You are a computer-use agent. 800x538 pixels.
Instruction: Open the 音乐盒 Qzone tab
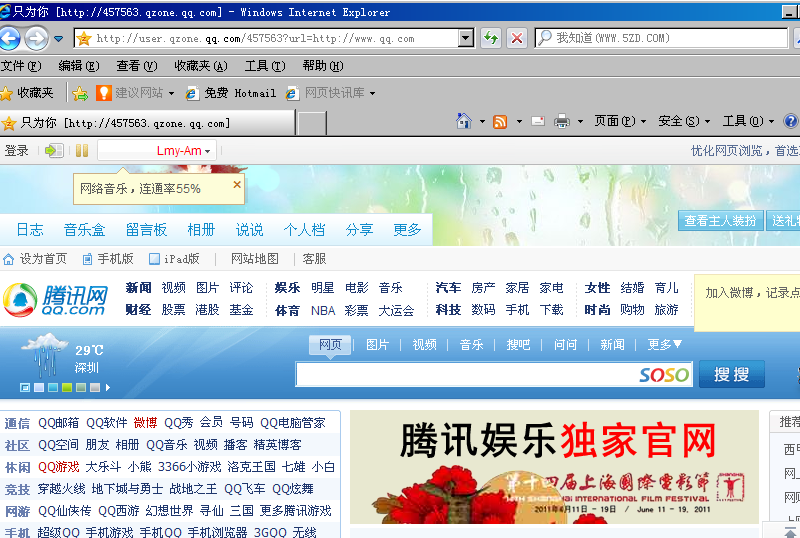(x=84, y=230)
